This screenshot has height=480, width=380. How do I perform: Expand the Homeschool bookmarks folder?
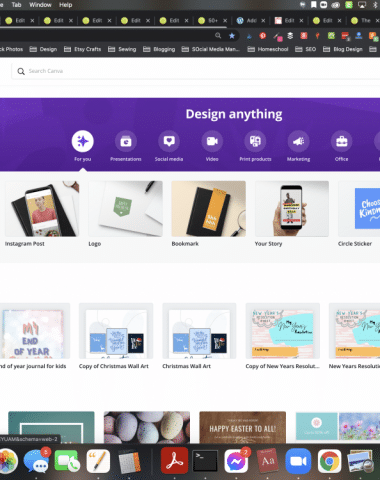[268, 49]
